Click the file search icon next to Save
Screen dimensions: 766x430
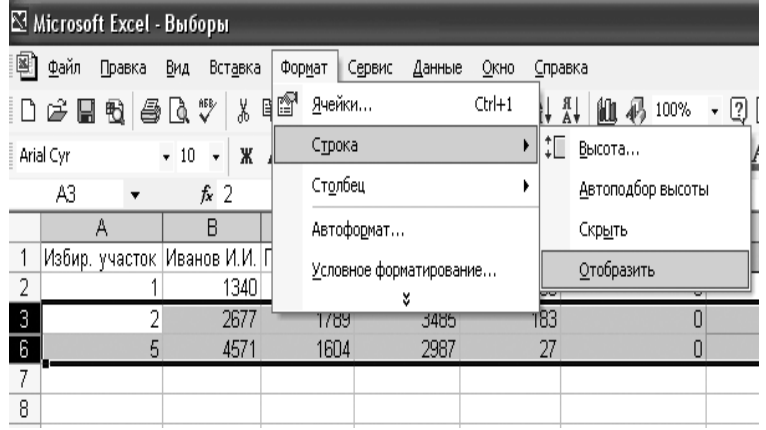115,111
